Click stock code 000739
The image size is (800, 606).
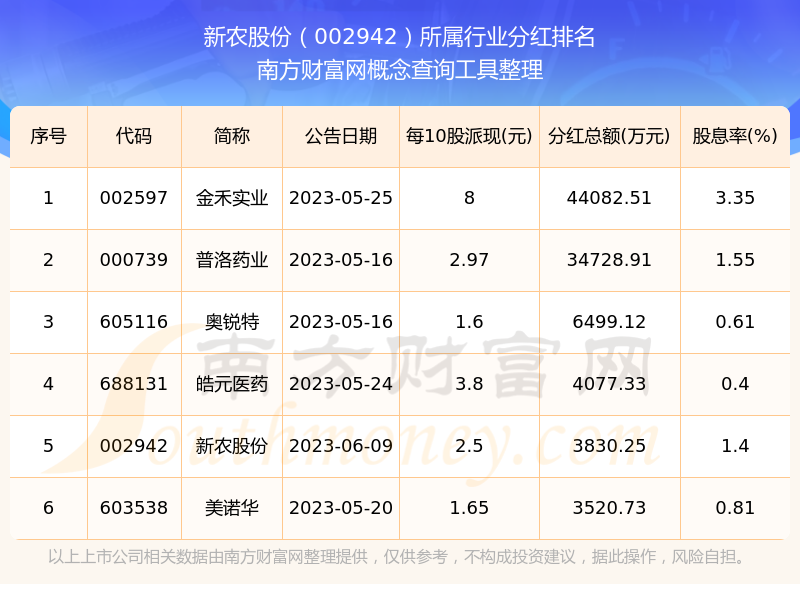(134, 260)
